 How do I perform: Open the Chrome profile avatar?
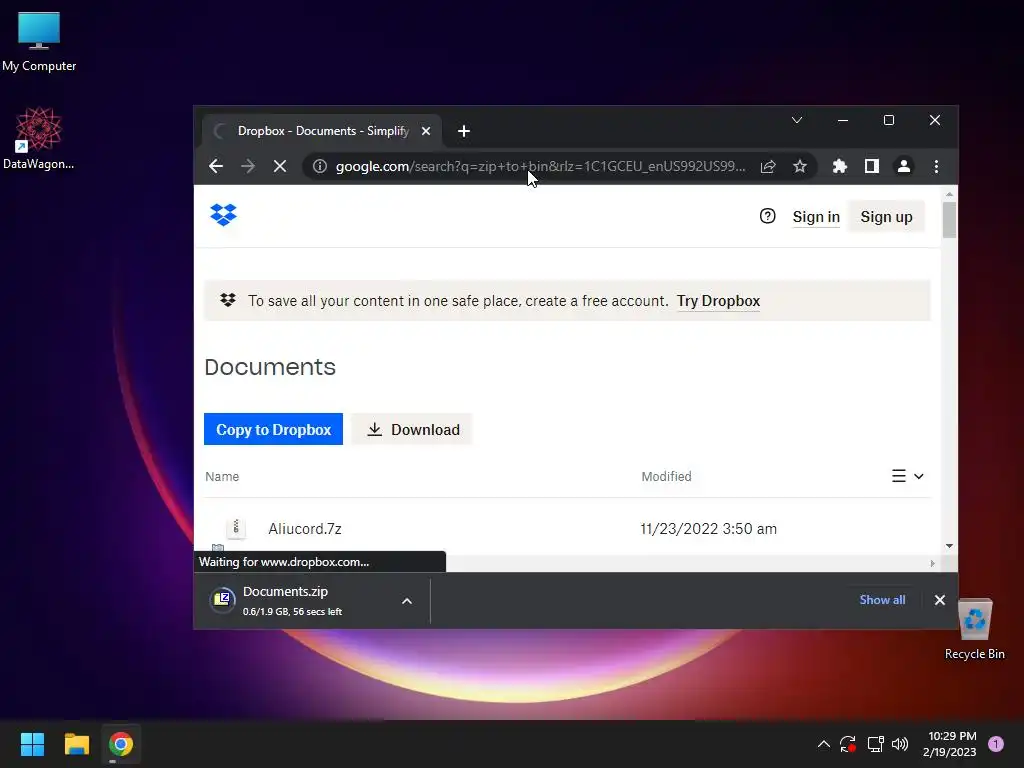click(904, 167)
